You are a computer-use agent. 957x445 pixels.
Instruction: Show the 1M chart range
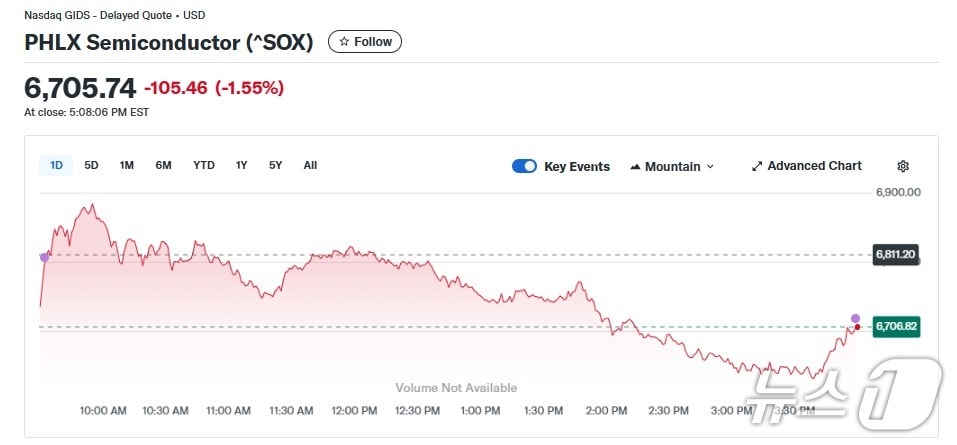[x=127, y=165]
